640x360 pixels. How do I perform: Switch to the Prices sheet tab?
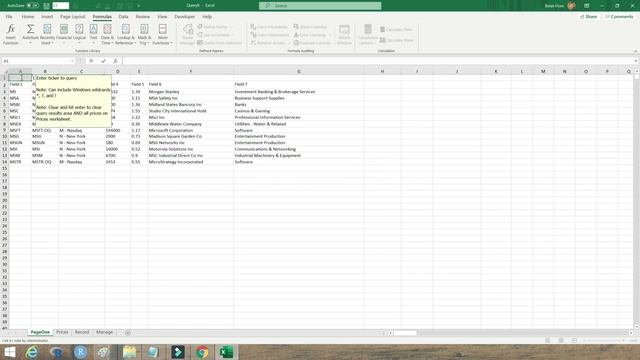[62, 332]
